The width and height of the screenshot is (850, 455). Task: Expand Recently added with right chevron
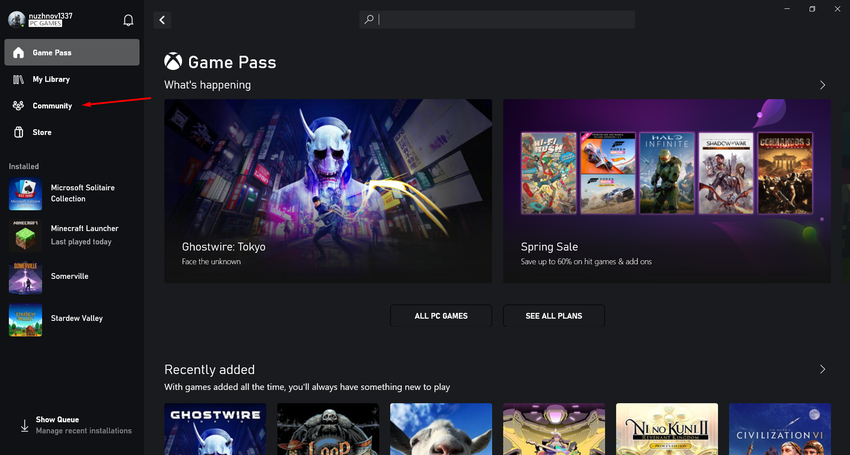coord(822,369)
